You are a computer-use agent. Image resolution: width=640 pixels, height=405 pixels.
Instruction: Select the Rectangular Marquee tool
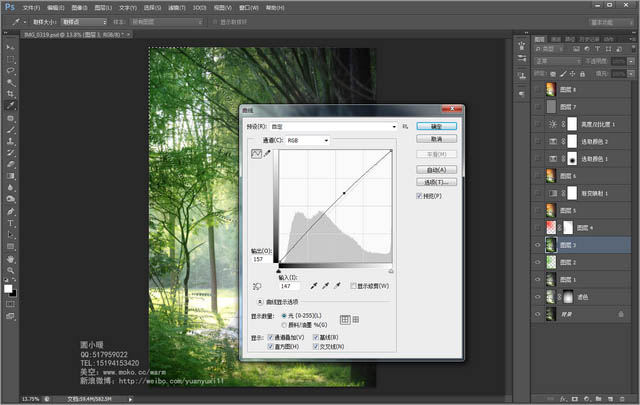coord(10,59)
